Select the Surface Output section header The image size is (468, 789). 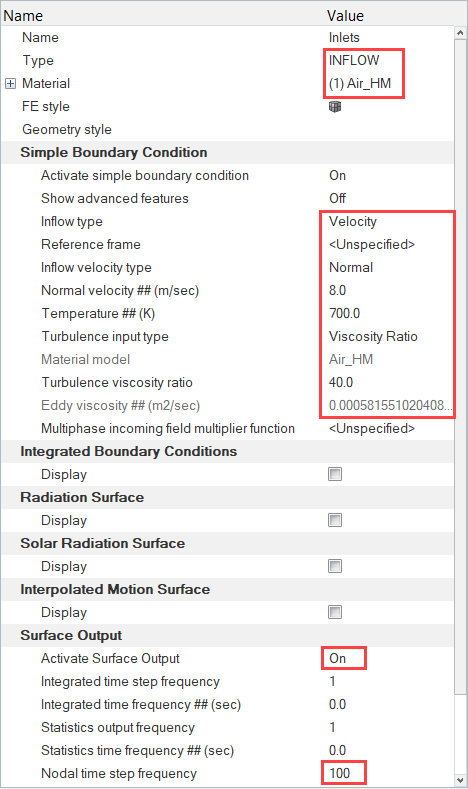pyautogui.click(x=71, y=636)
